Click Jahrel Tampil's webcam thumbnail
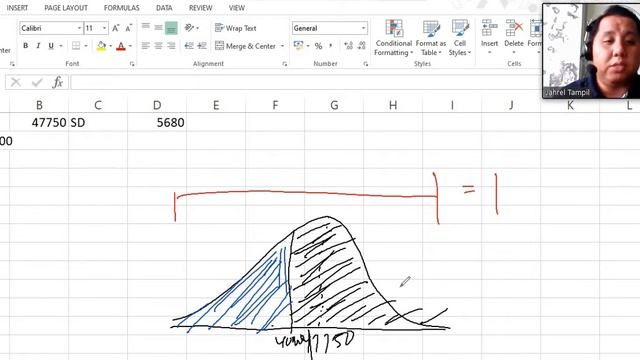640x360 pixels. pos(591,51)
